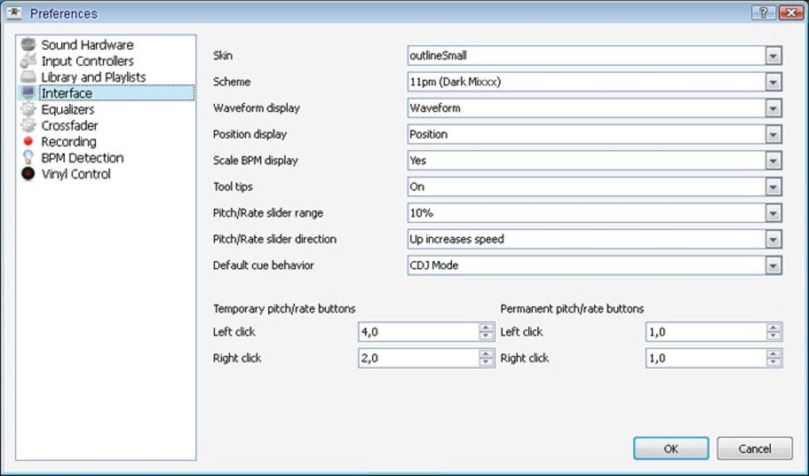
Task: Click the help question mark button
Action: [x=764, y=13]
